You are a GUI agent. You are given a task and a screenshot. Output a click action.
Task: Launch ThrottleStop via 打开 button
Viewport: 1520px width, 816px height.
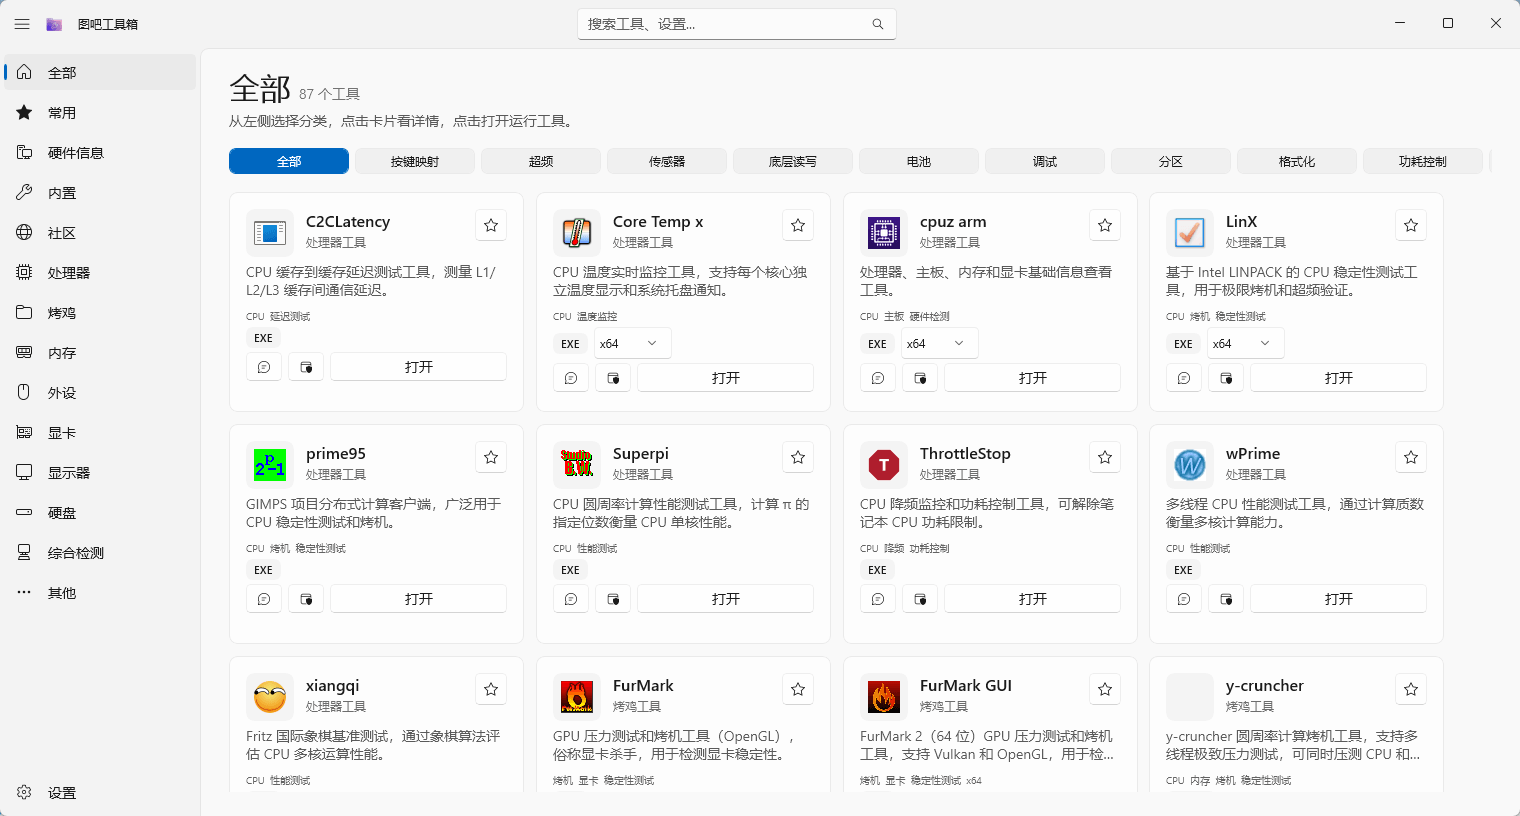[1033, 599]
